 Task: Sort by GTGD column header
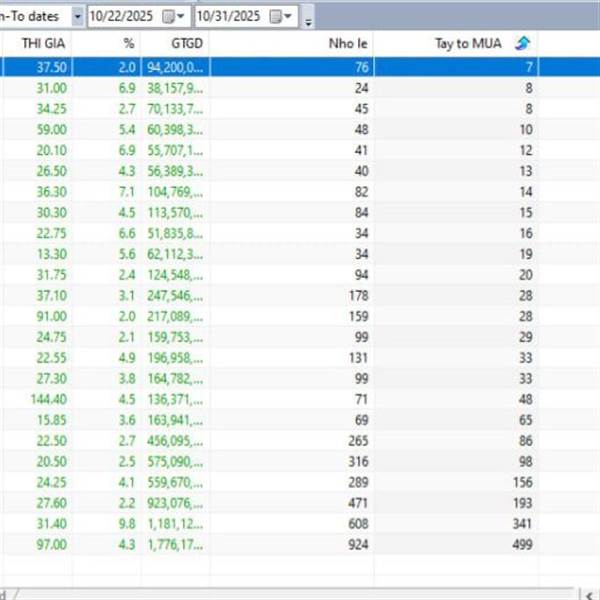[187, 43]
